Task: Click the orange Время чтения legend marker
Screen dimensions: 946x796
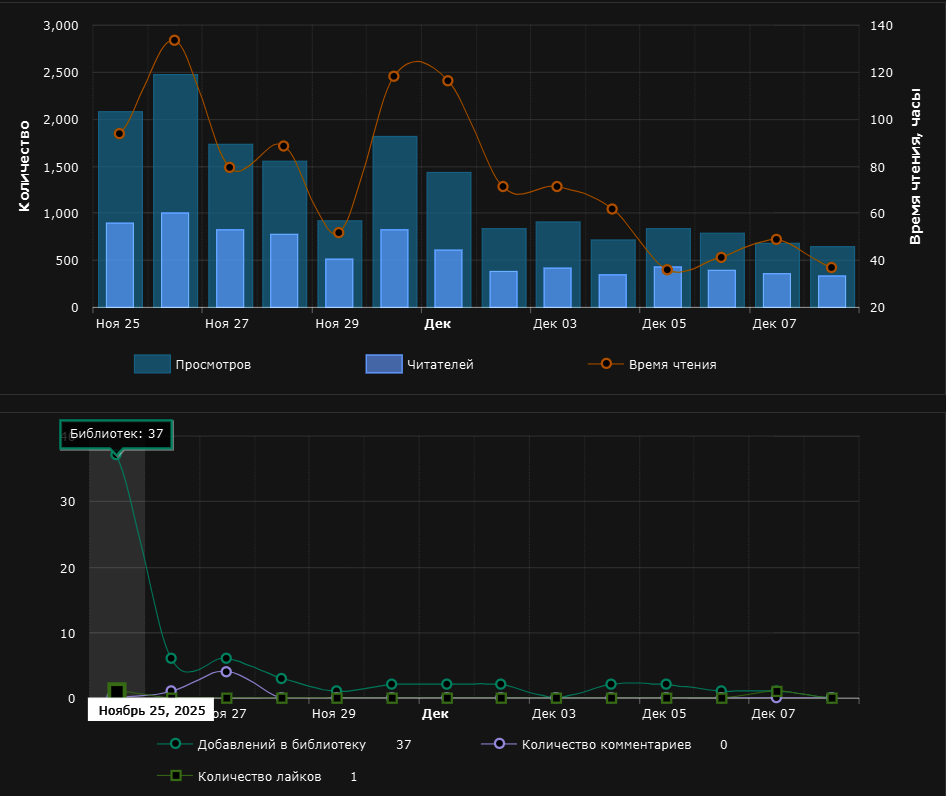Action: point(606,363)
